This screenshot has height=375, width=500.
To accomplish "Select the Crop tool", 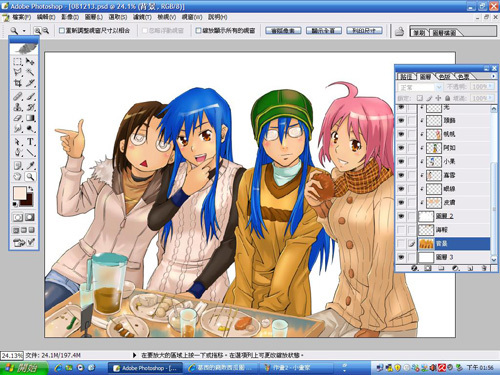I will click(x=18, y=82).
